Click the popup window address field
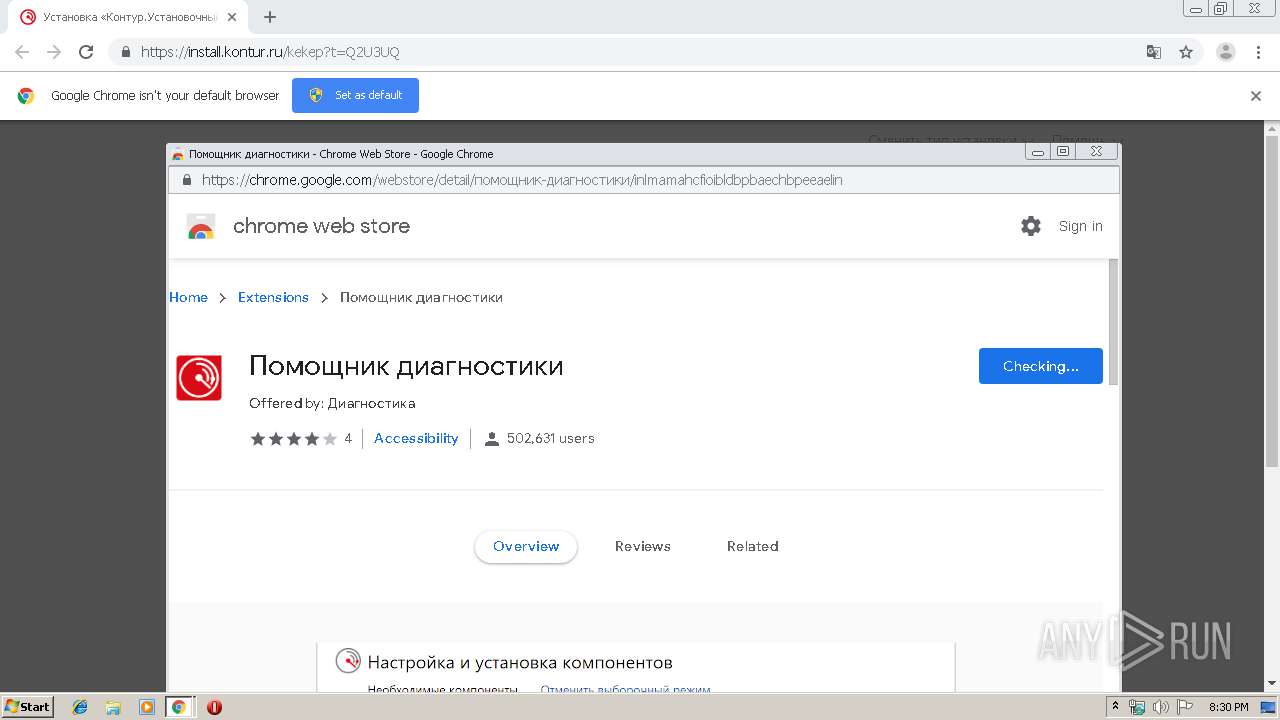1280x720 pixels. pyautogui.click(x=644, y=180)
